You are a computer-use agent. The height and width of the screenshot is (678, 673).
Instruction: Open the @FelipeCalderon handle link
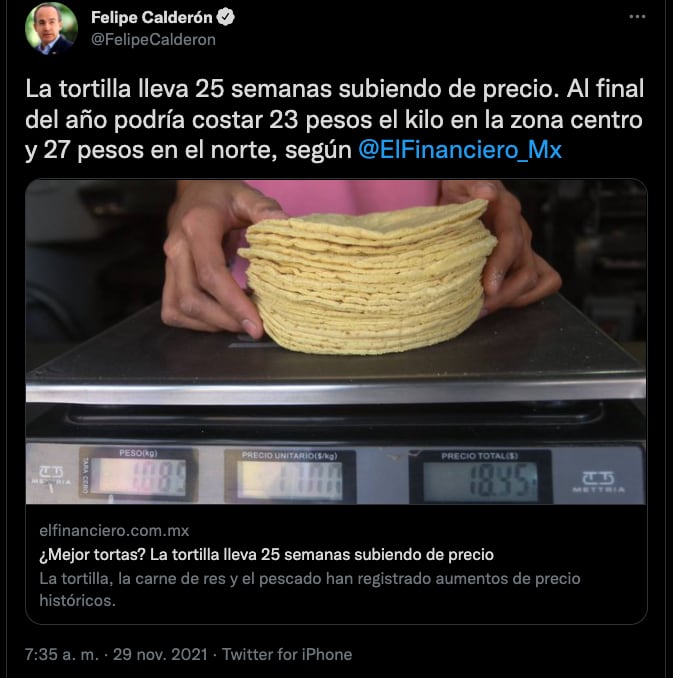[x=154, y=40]
